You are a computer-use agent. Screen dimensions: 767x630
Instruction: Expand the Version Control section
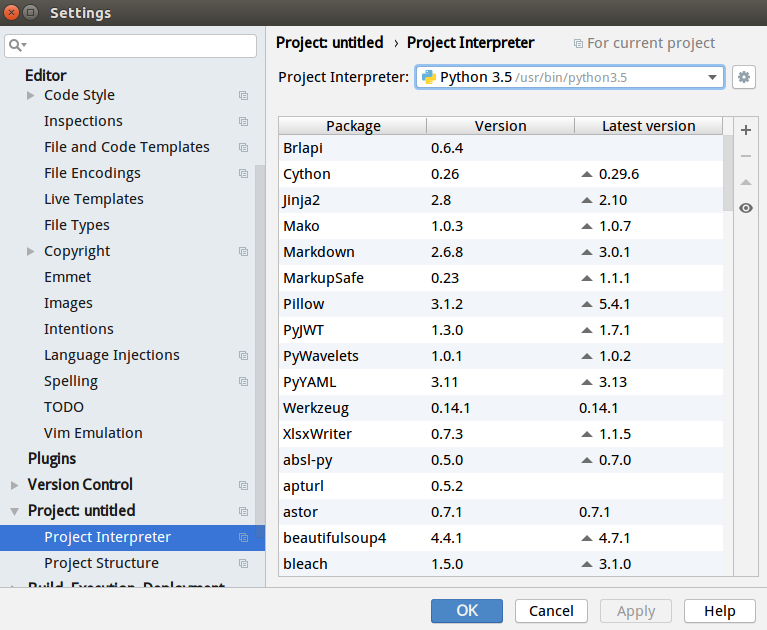14,485
